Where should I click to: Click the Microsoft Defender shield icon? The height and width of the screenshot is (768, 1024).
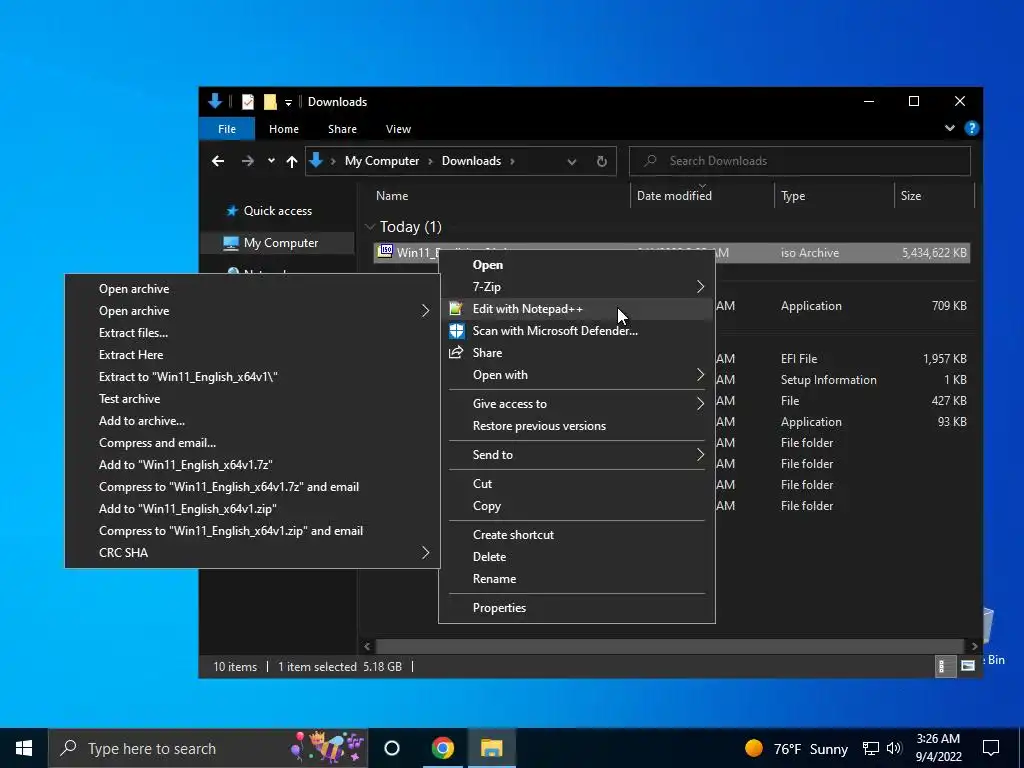click(456, 330)
